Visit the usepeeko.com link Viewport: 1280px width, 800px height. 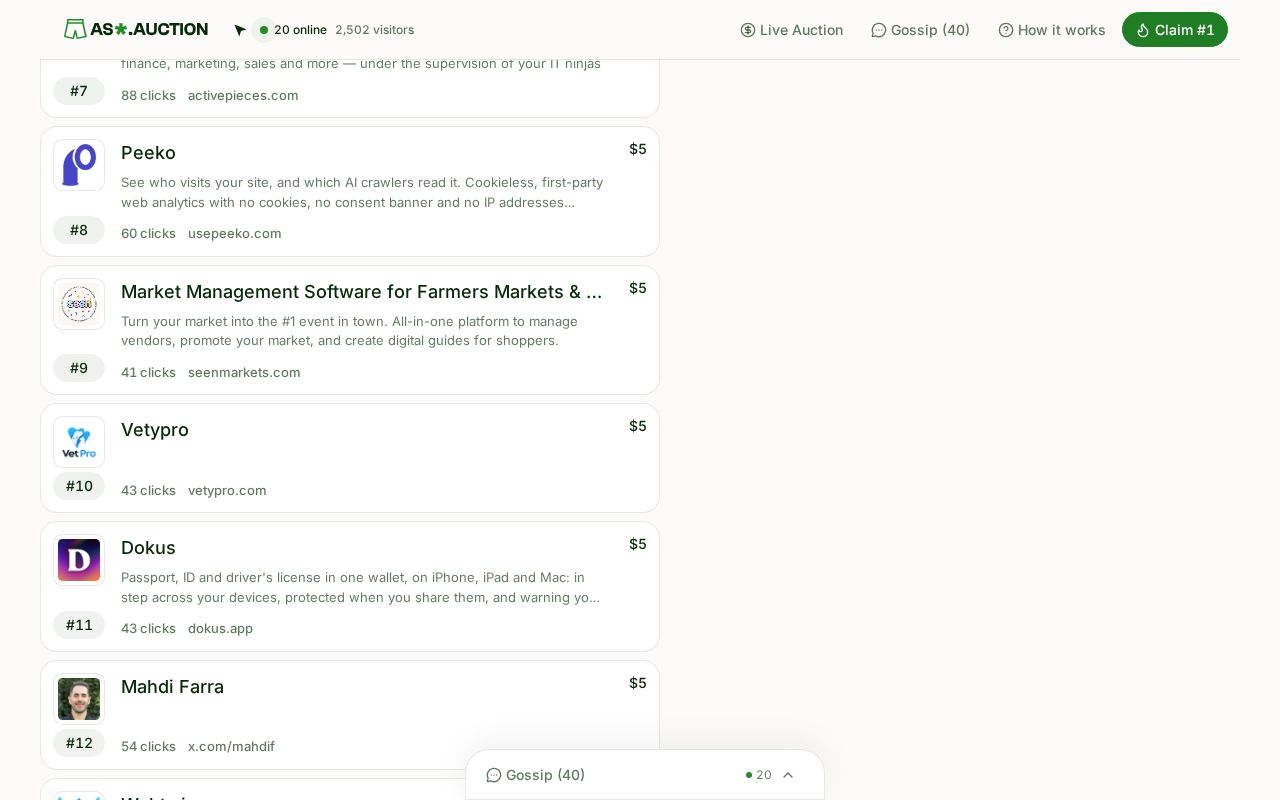tap(235, 233)
